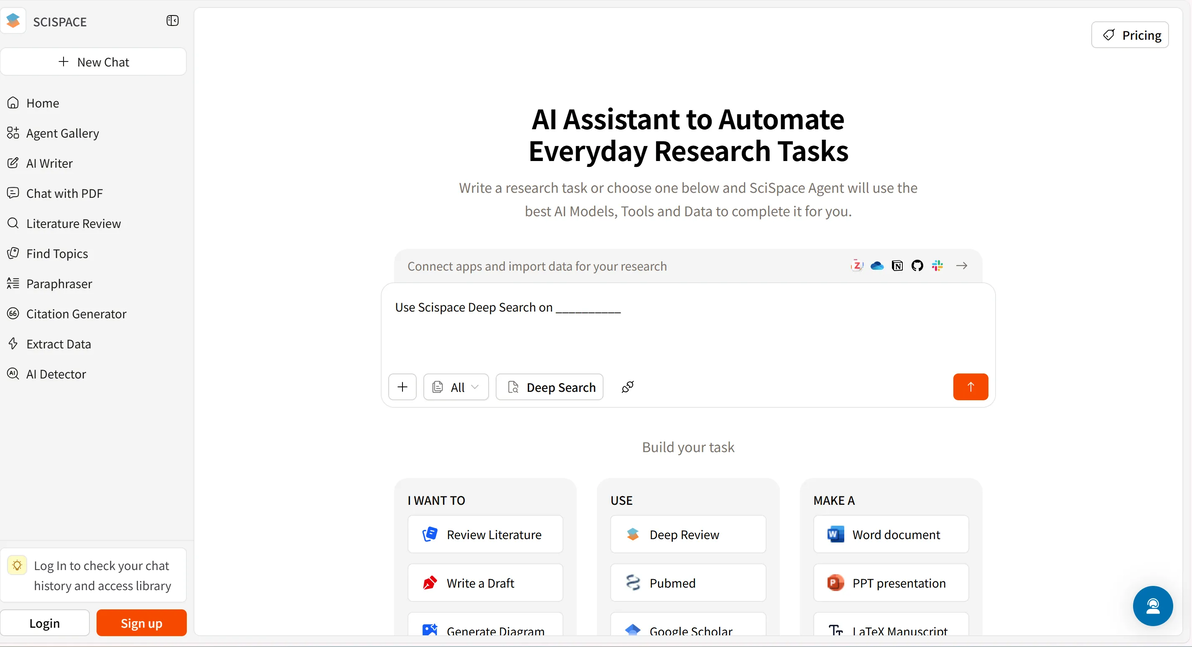Click the SciSpace logo icon
The width and height of the screenshot is (1192, 647).
[13, 21]
